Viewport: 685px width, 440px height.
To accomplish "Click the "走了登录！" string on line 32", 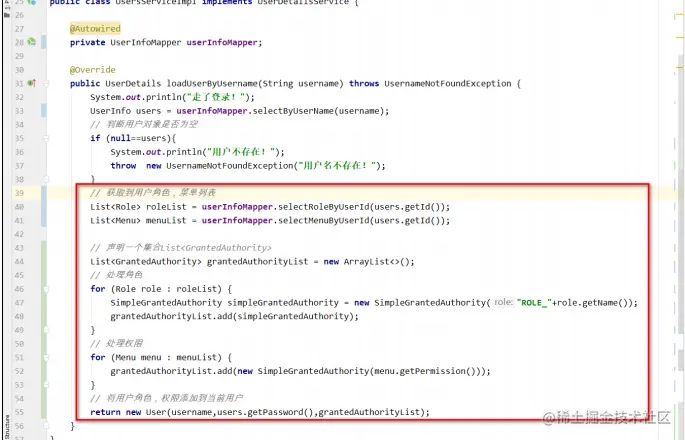I will [x=215, y=97].
